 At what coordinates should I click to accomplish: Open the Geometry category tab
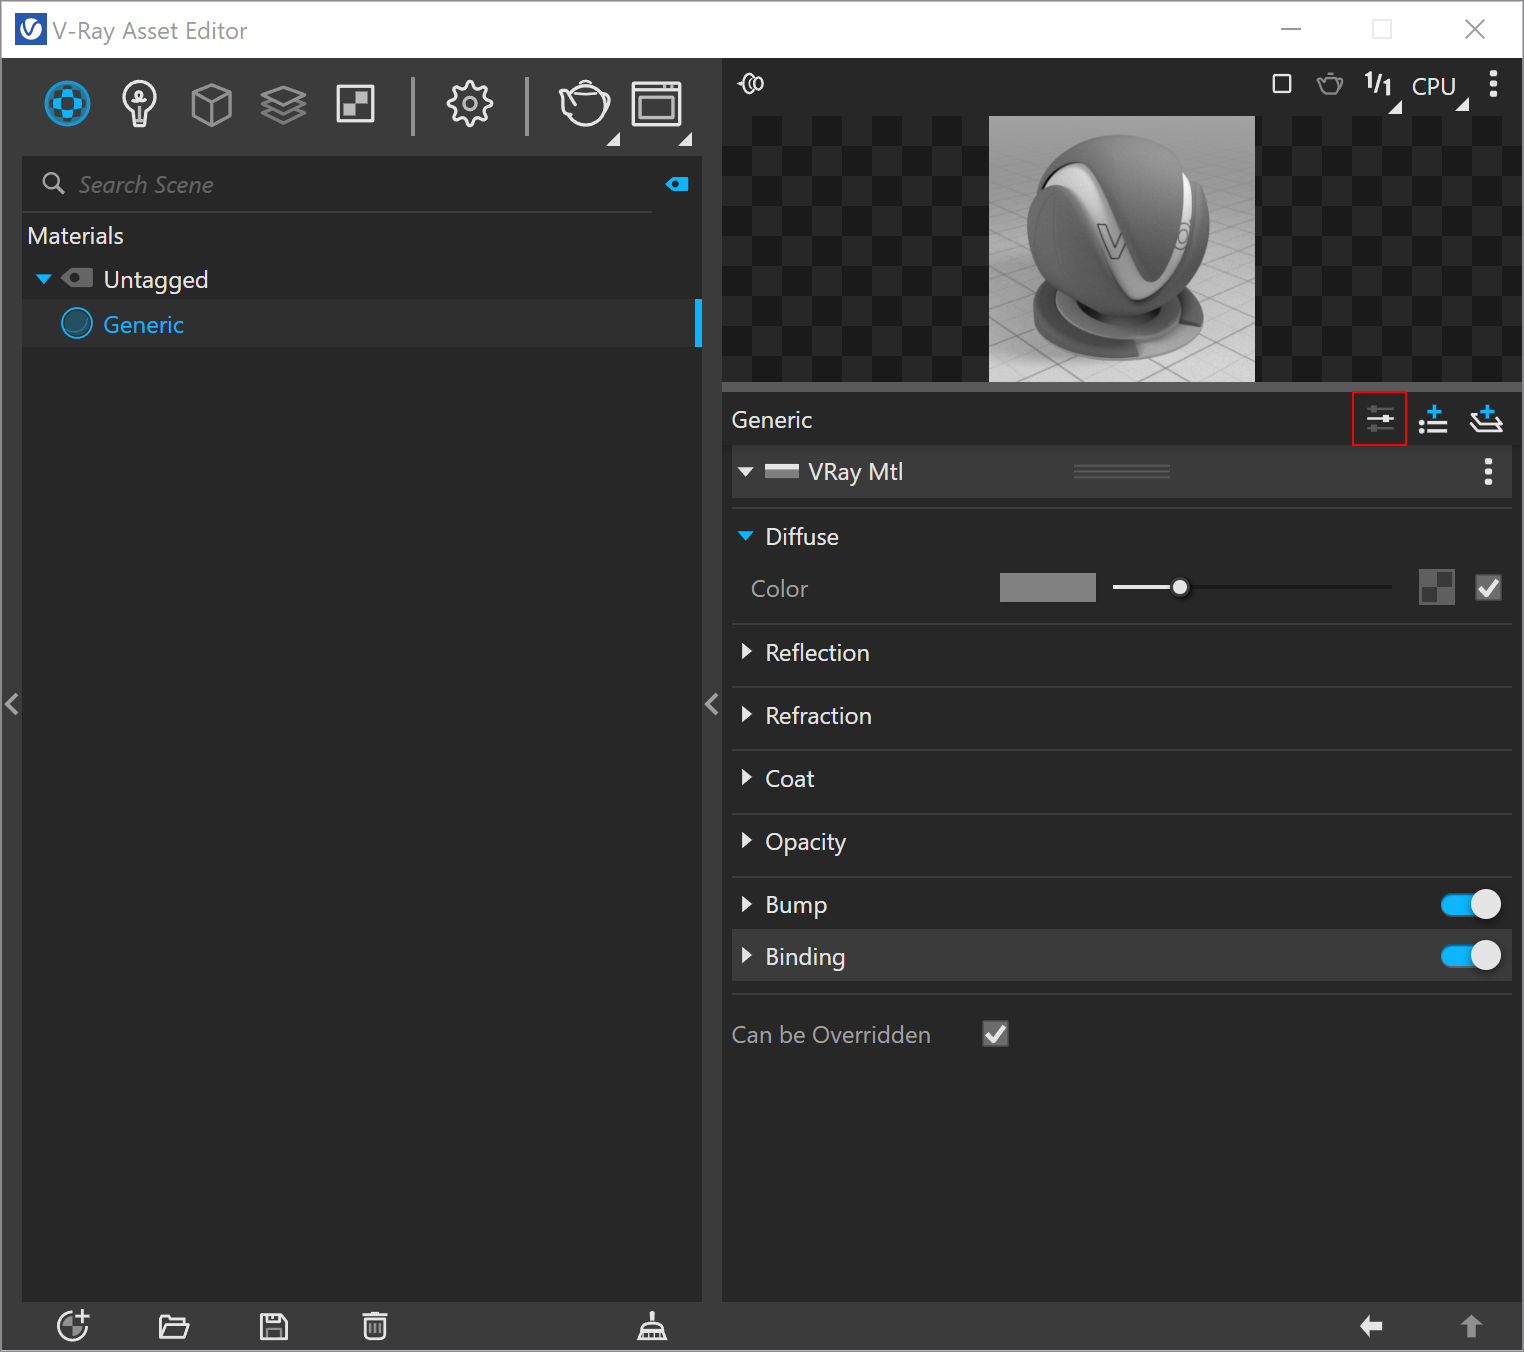[x=211, y=104]
